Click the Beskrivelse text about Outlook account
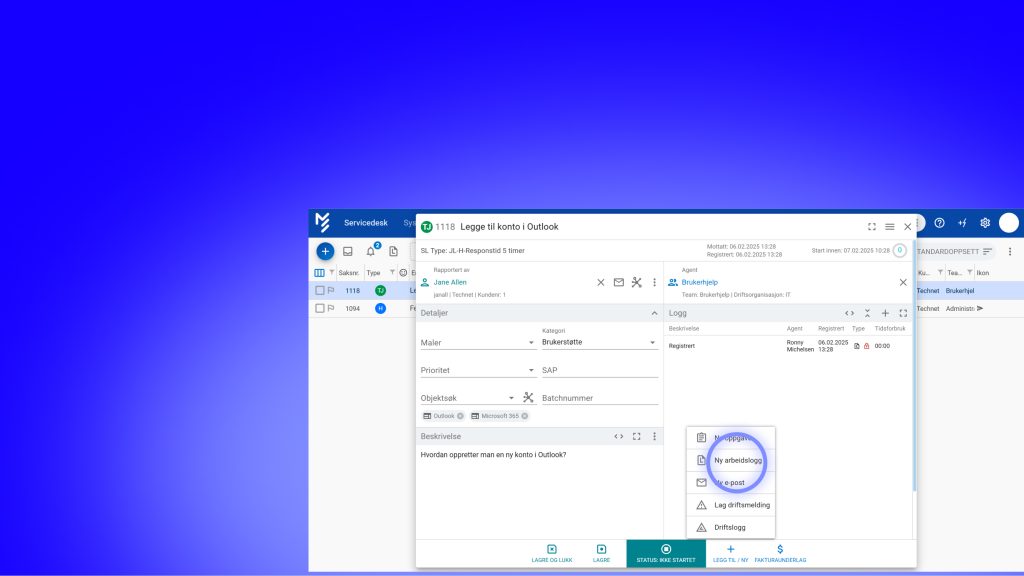1024x576 pixels. click(493, 455)
